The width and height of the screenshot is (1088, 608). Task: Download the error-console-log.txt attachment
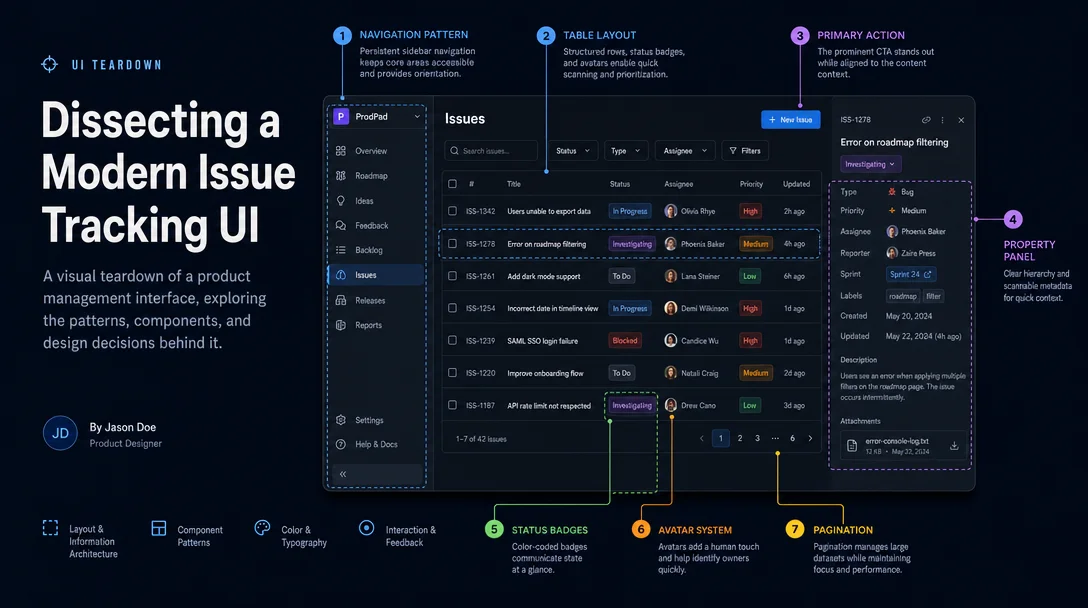click(954, 446)
